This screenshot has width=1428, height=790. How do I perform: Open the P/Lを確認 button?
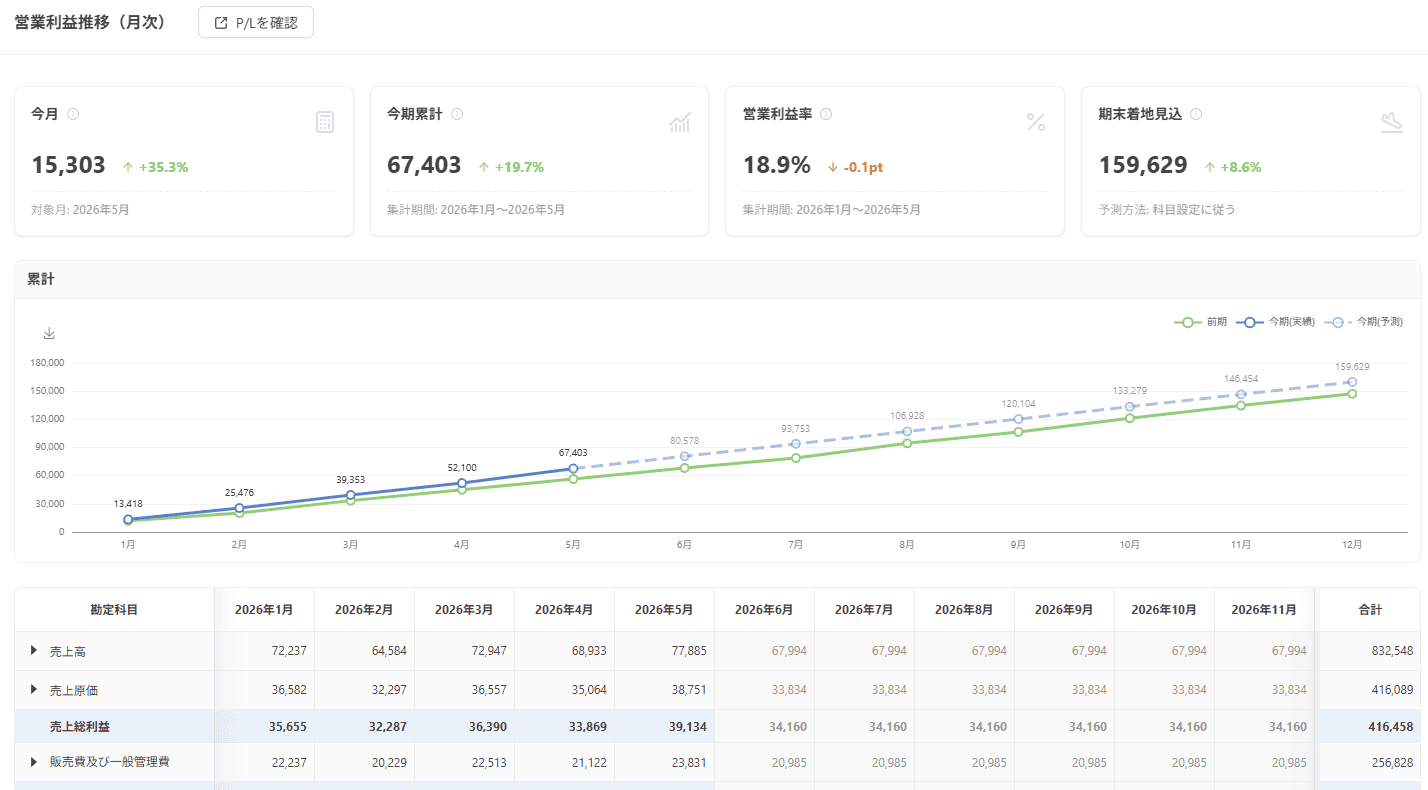(256, 22)
